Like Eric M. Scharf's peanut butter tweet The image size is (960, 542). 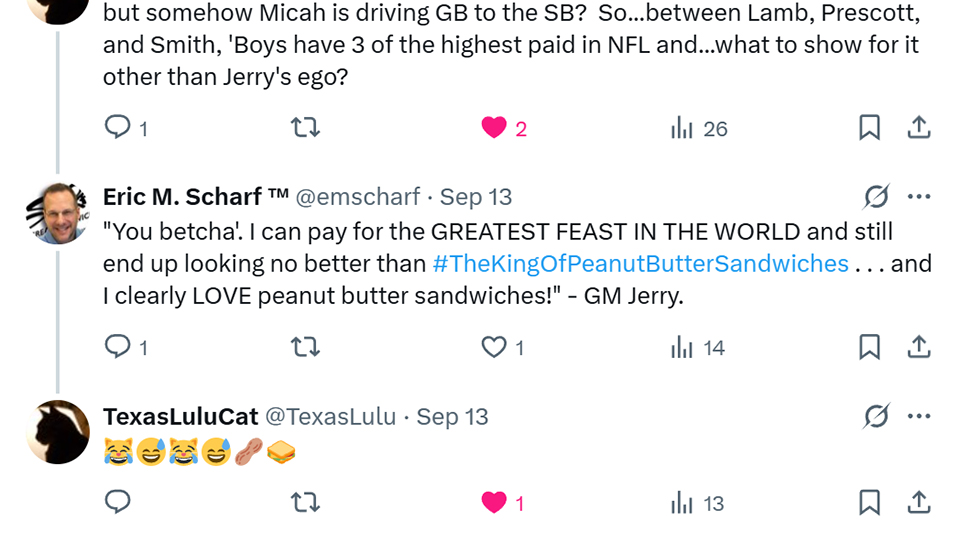(494, 347)
